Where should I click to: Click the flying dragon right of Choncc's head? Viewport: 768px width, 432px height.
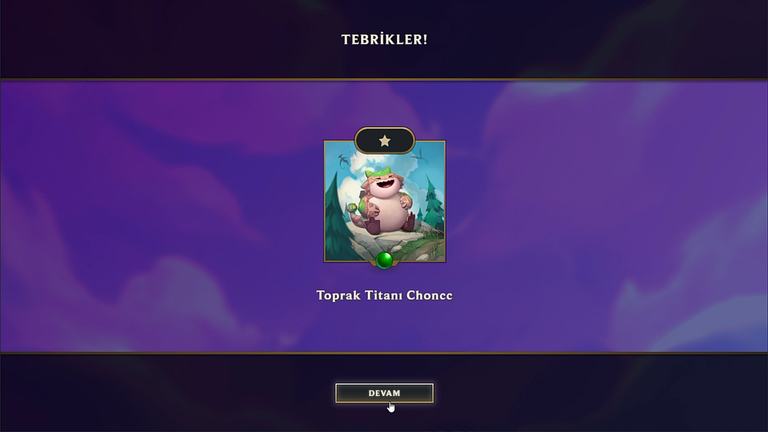420,157
